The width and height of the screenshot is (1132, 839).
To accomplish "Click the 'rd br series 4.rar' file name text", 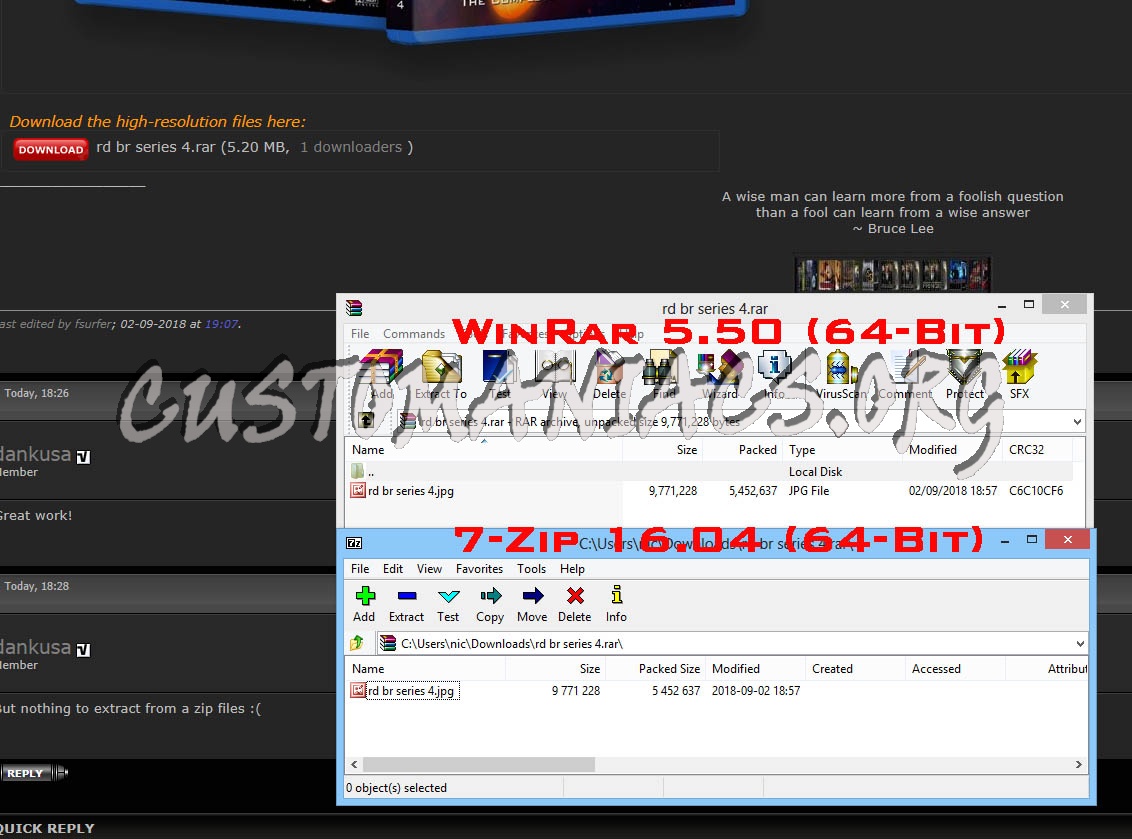I will [x=156, y=147].
